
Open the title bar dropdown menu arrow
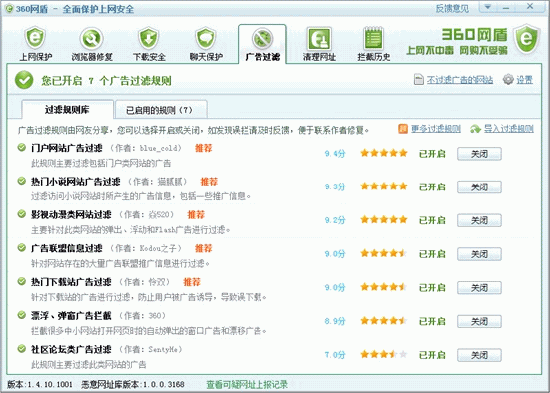(x=488, y=7)
